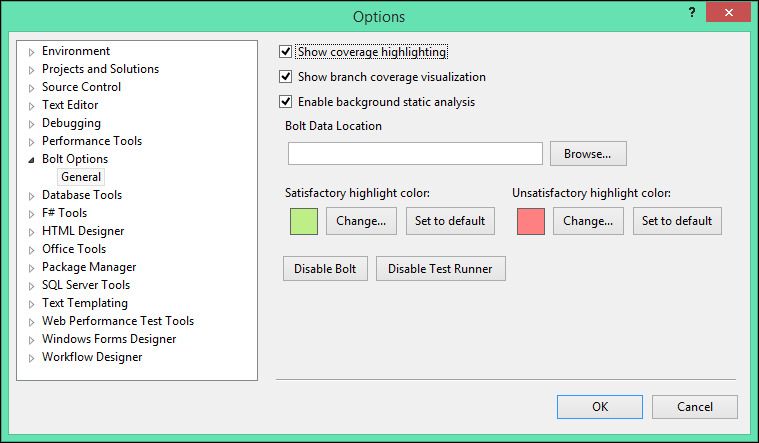Change the unsatisfactory highlight color
Image resolution: width=759 pixels, height=443 pixels.
[588, 221]
